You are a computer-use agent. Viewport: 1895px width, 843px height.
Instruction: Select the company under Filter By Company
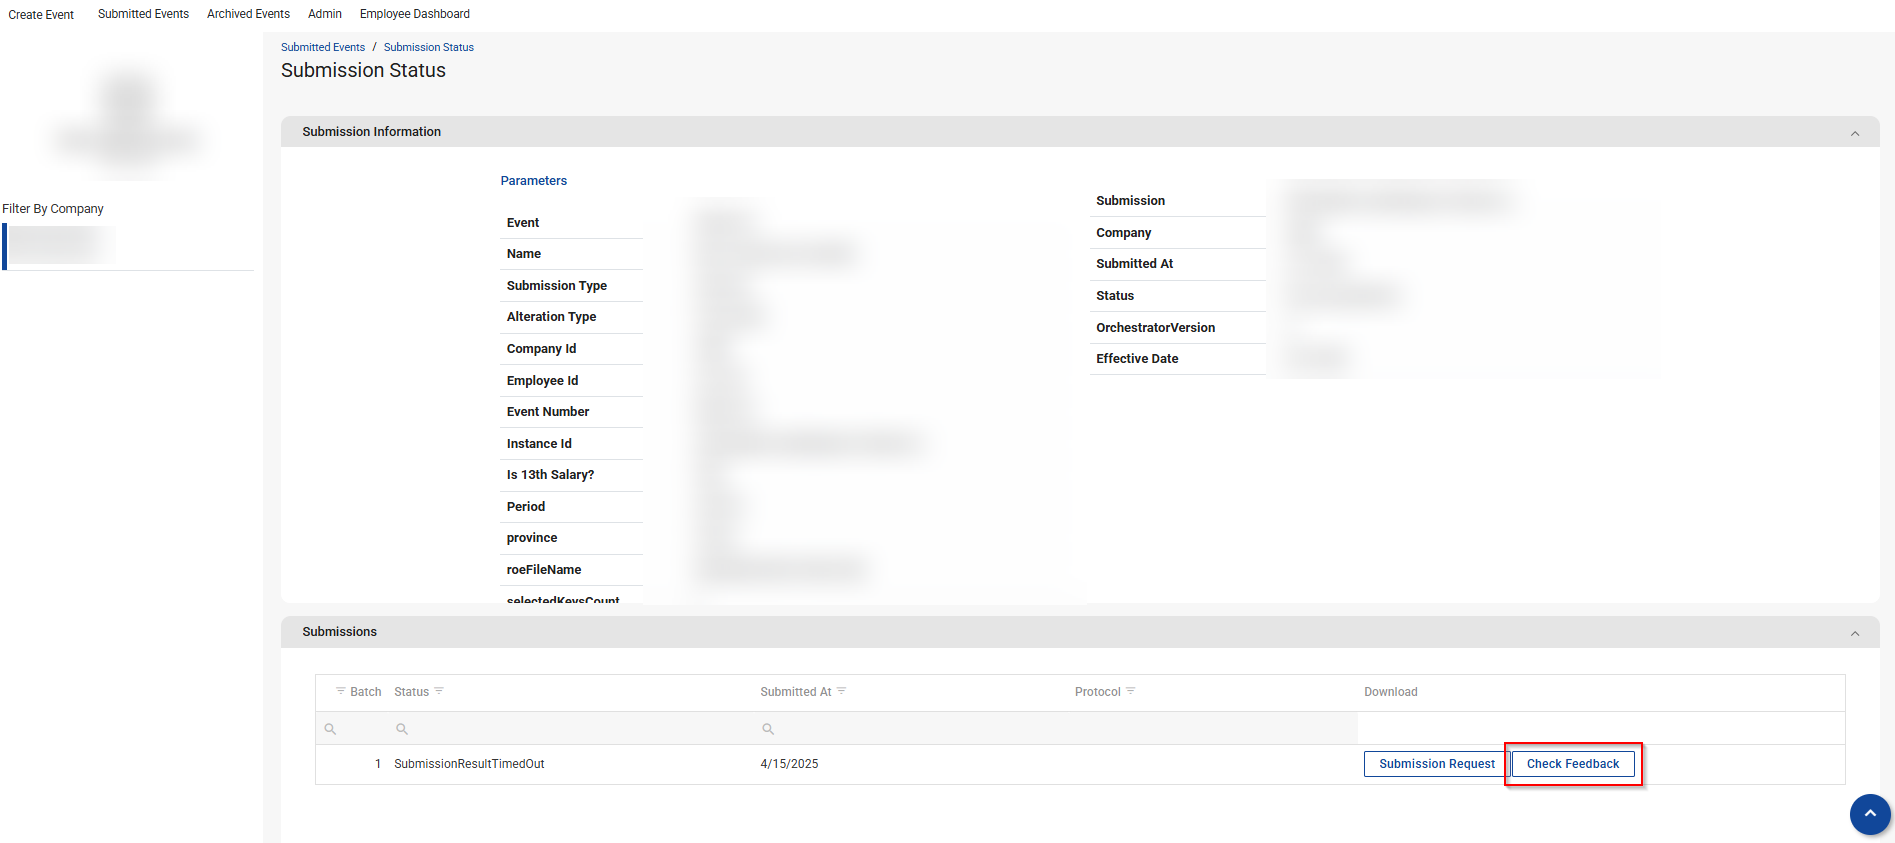click(x=62, y=245)
